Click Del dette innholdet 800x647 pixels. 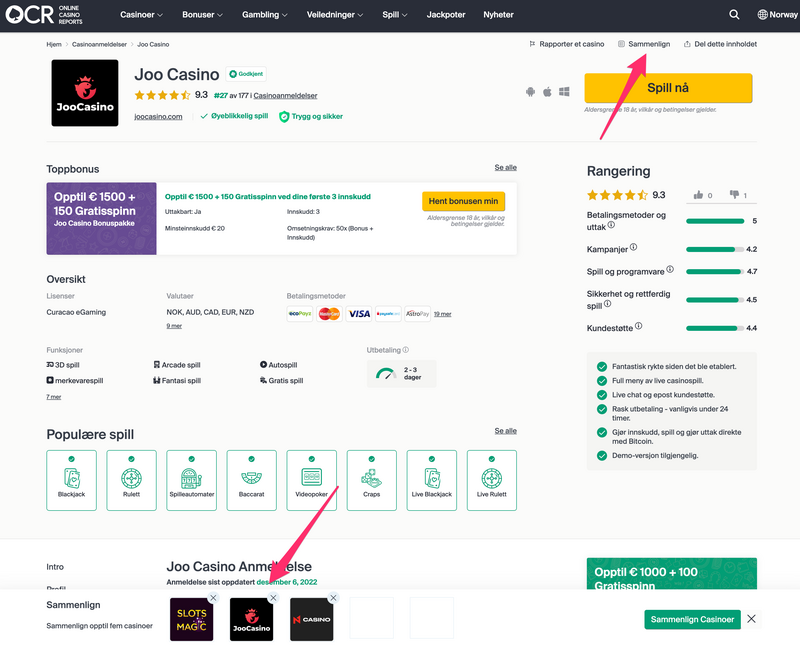point(720,44)
